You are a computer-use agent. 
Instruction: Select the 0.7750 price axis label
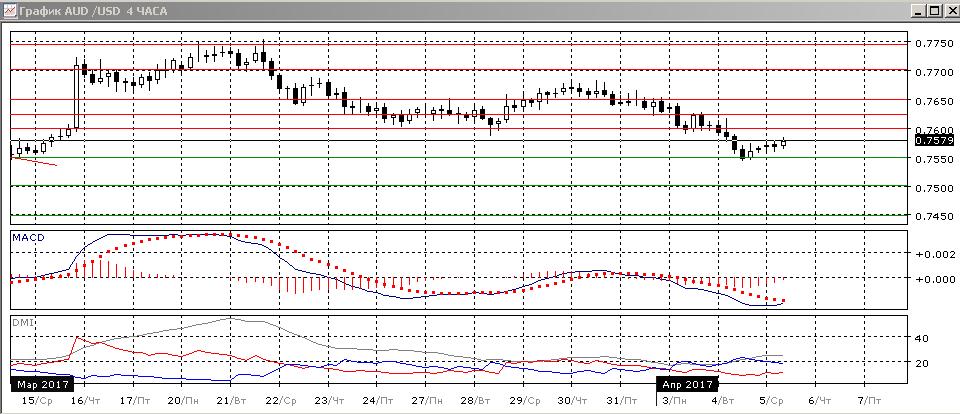pyautogui.click(x=934, y=43)
